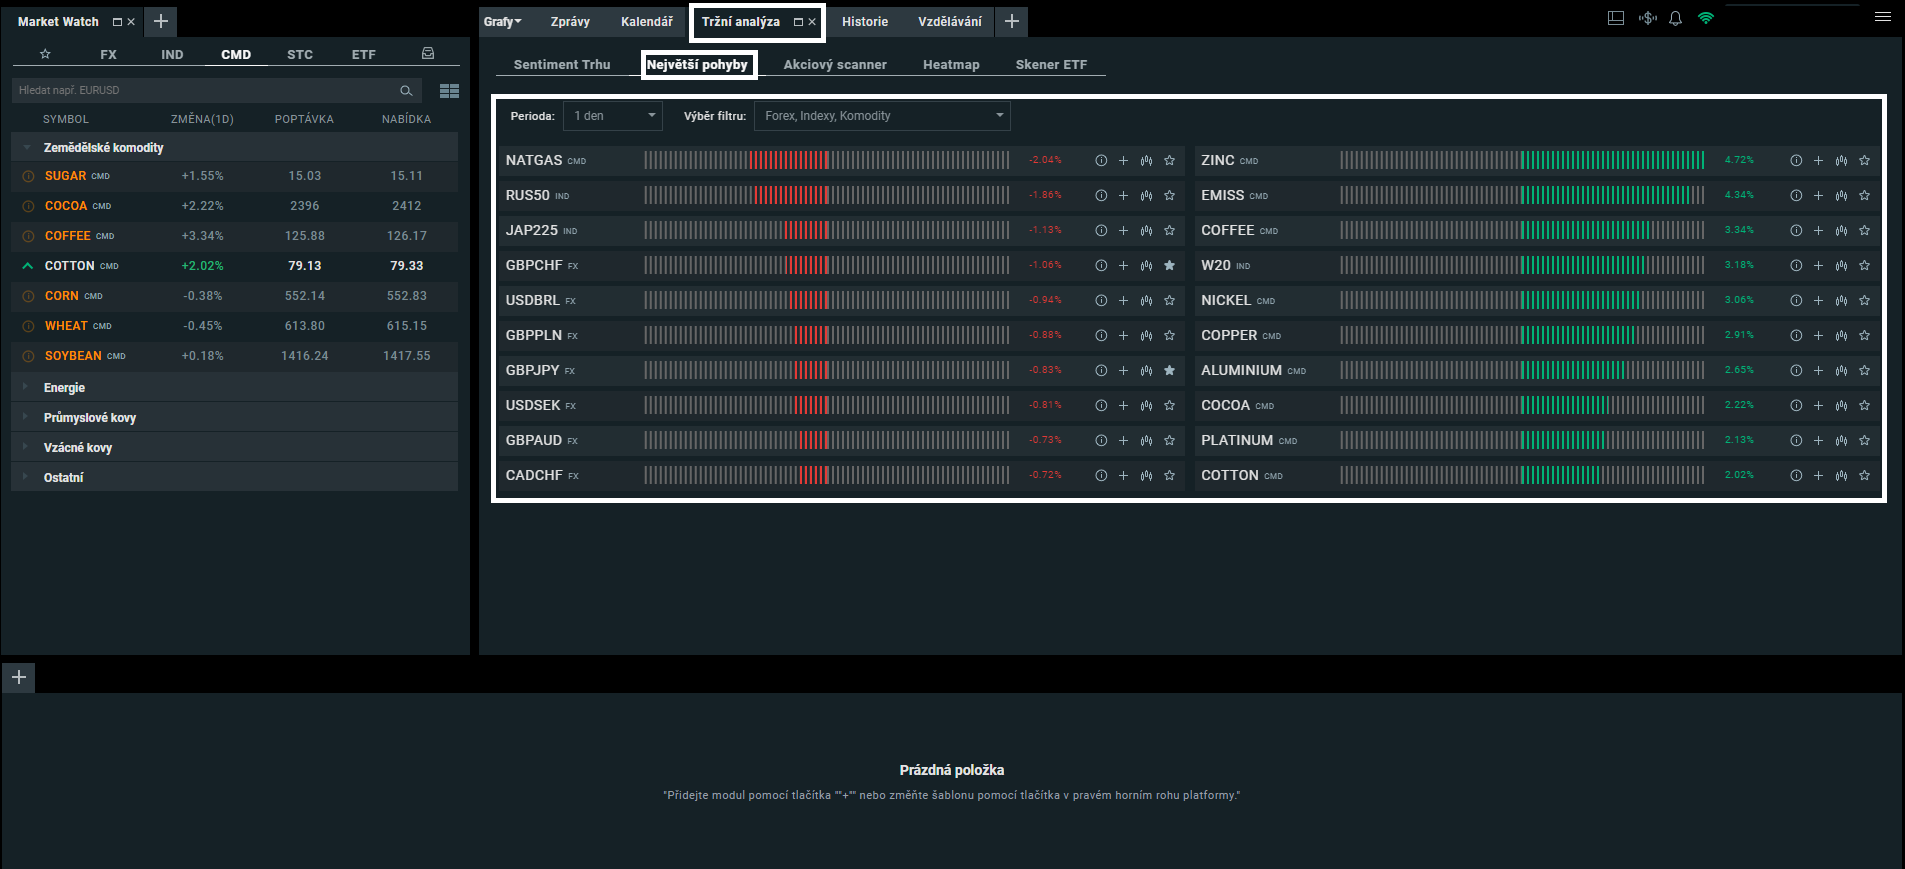This screenshot has width=1905, height=869.
Task: Open chart for CADCHF row
Action: [x=1146, y=475]
